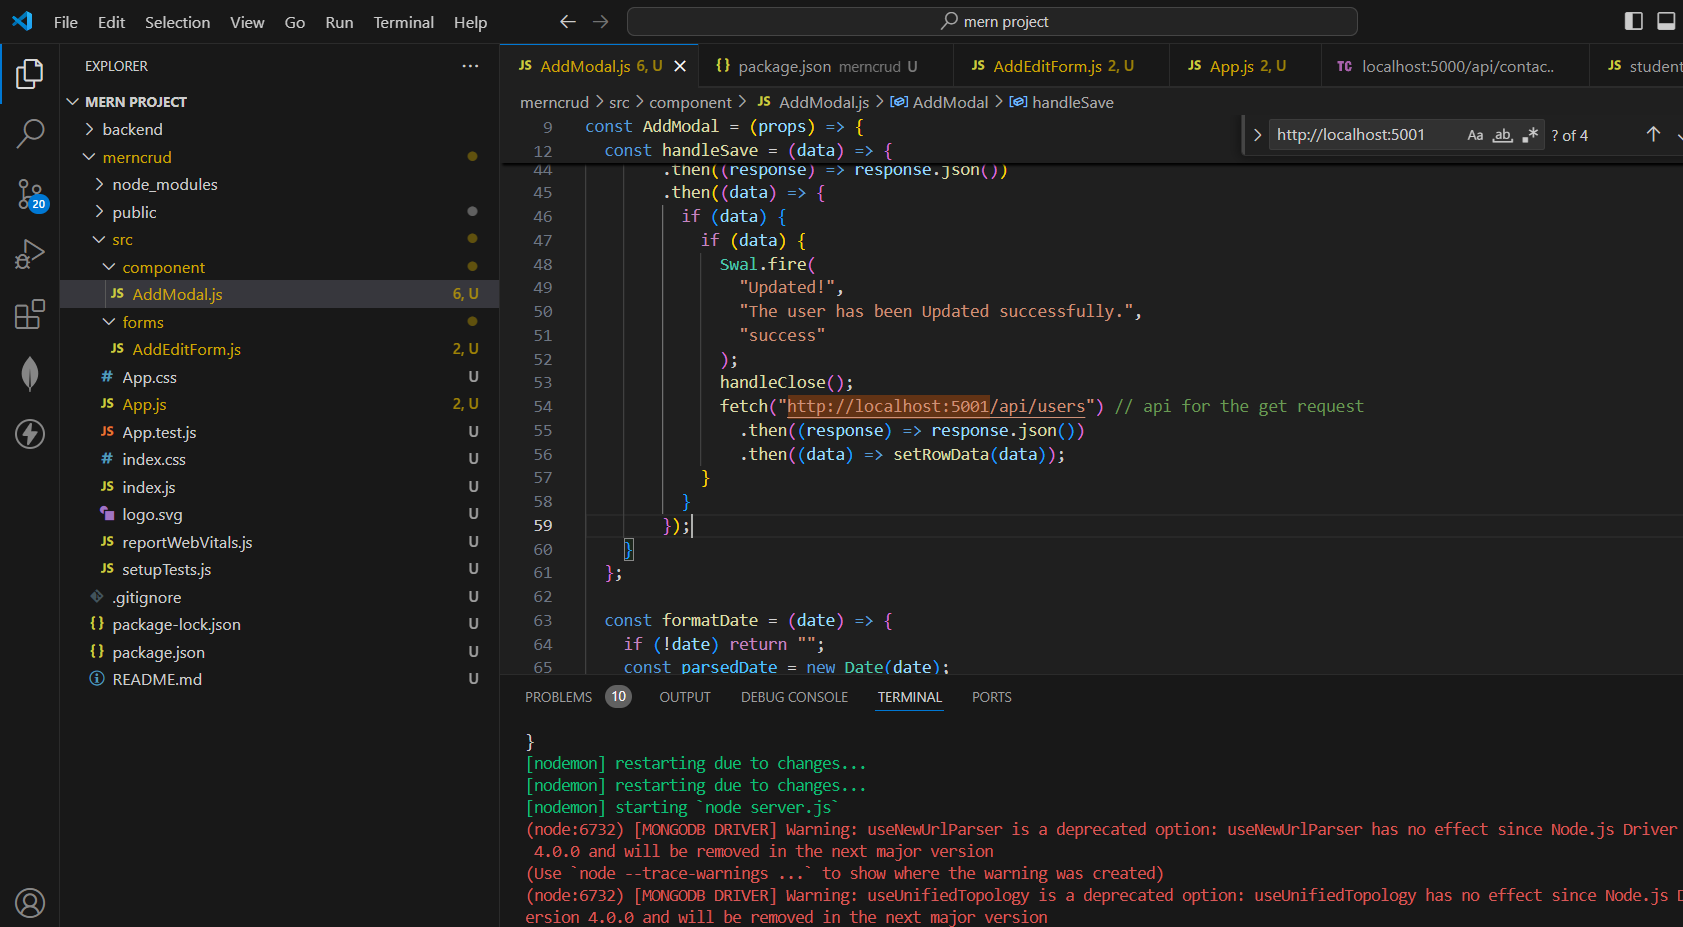The image size is (1683, 927).
Task: Close the AddModal.js editor tab
Action: (x=680, y=66)
